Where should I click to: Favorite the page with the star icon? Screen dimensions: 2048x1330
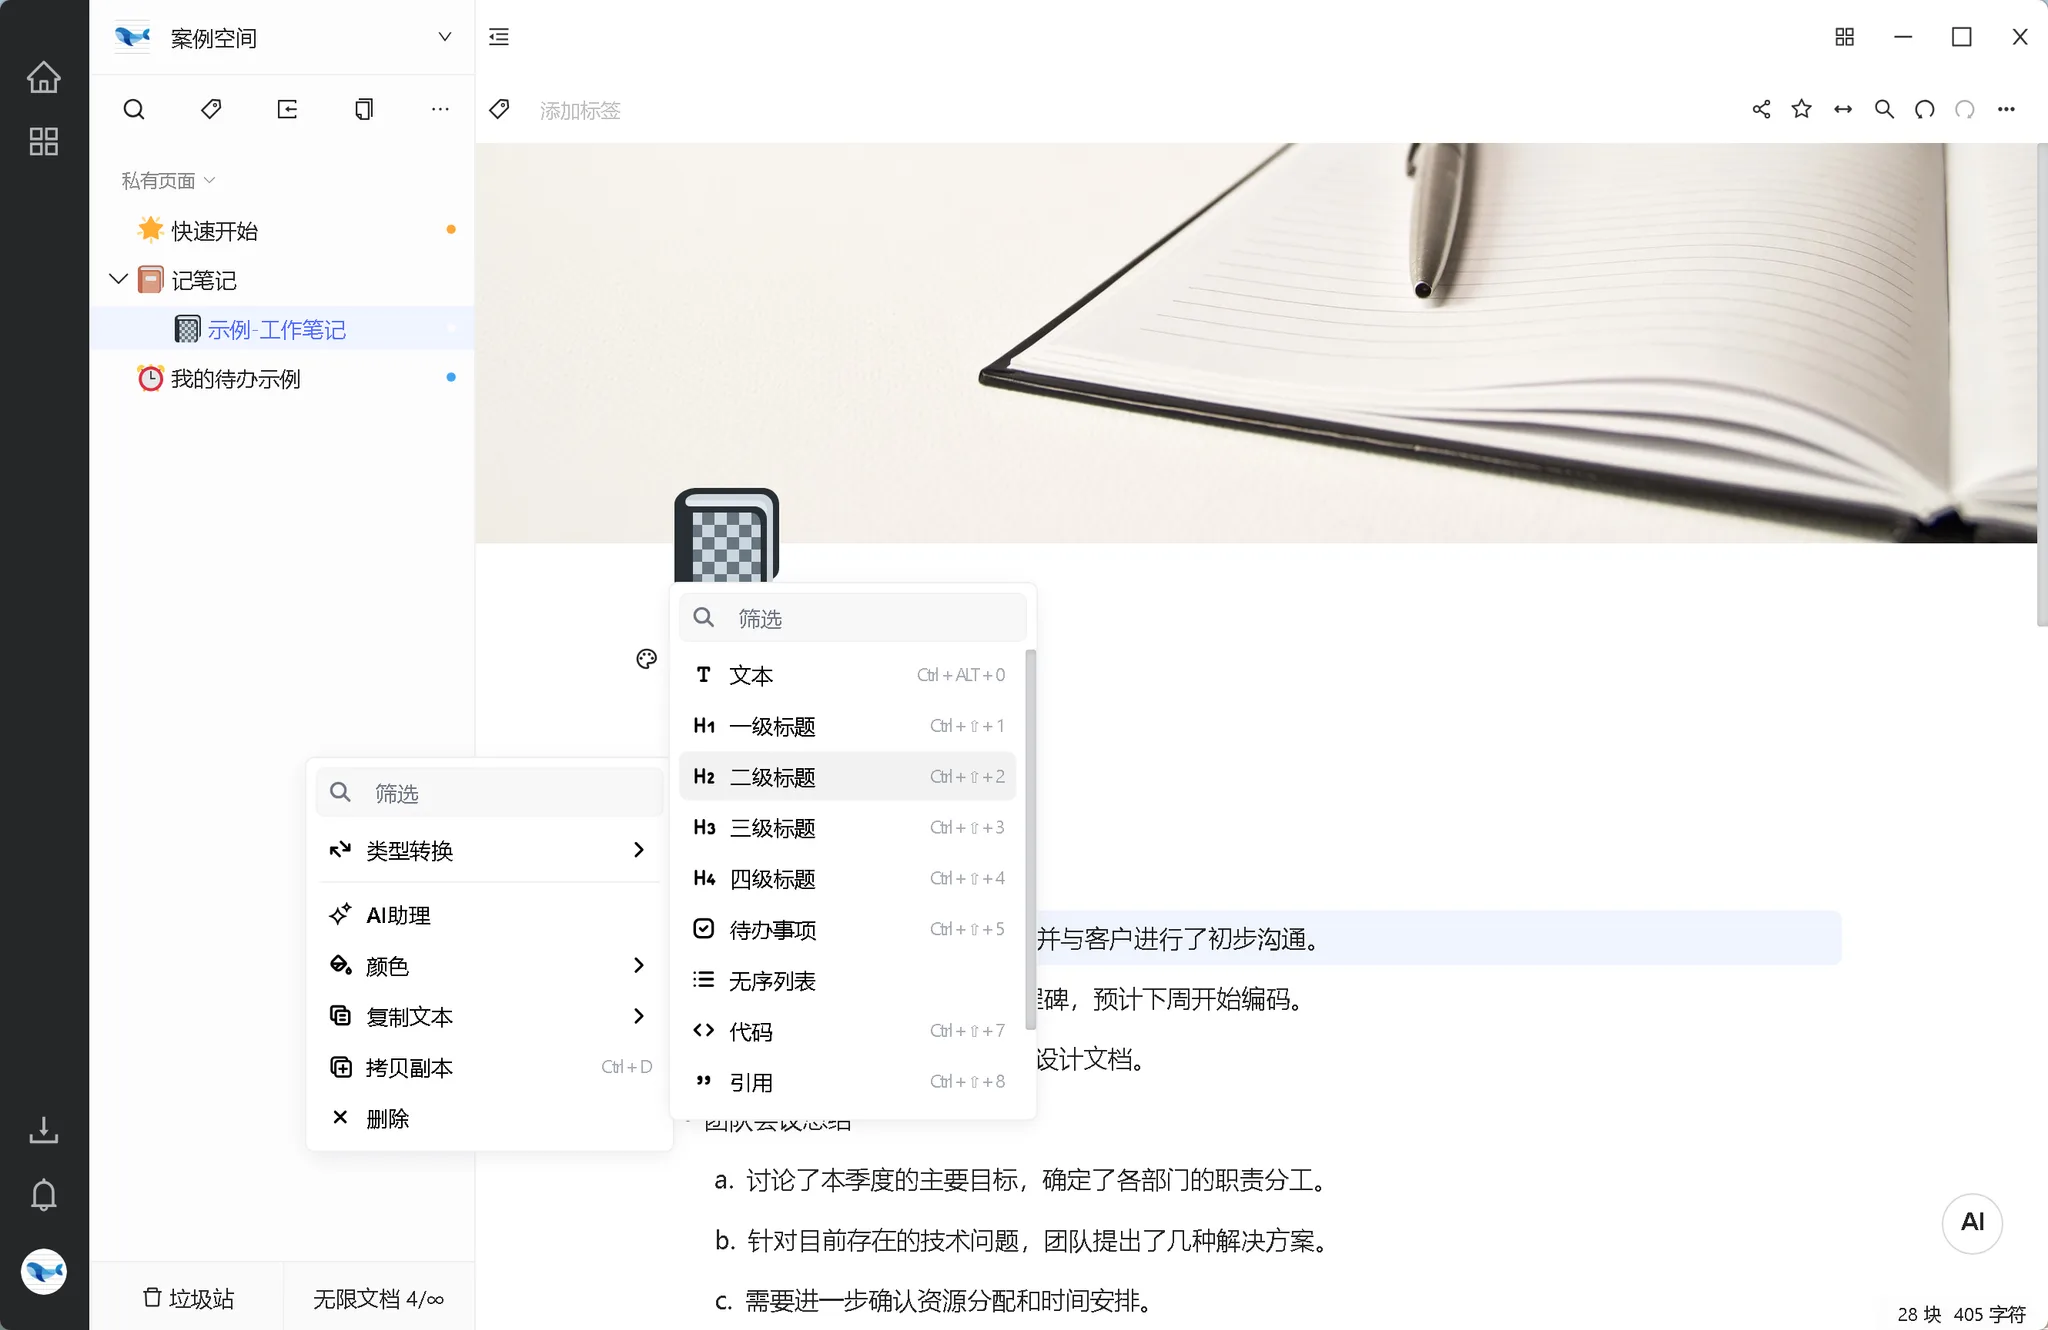point(1802,109)
